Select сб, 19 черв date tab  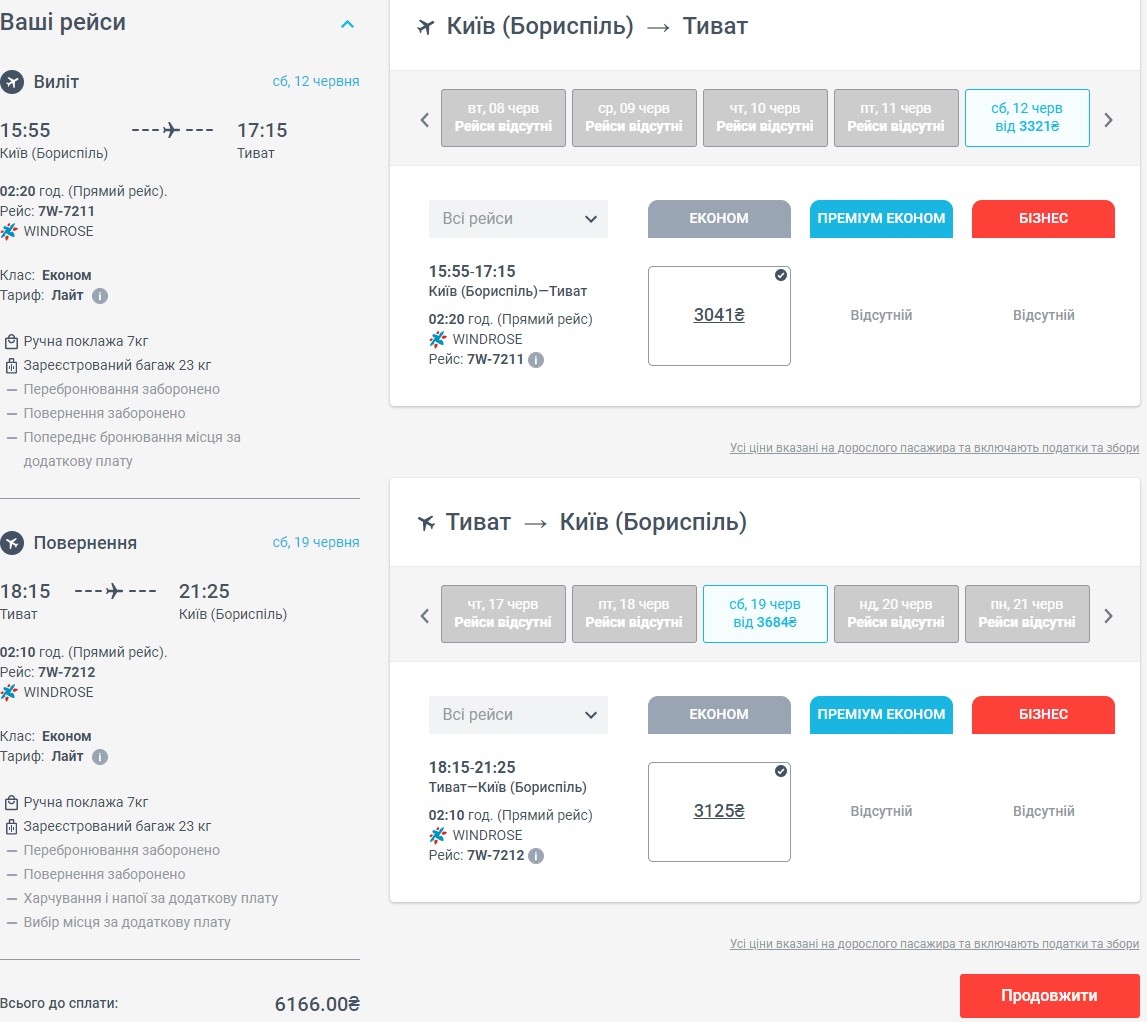point(765,614)
